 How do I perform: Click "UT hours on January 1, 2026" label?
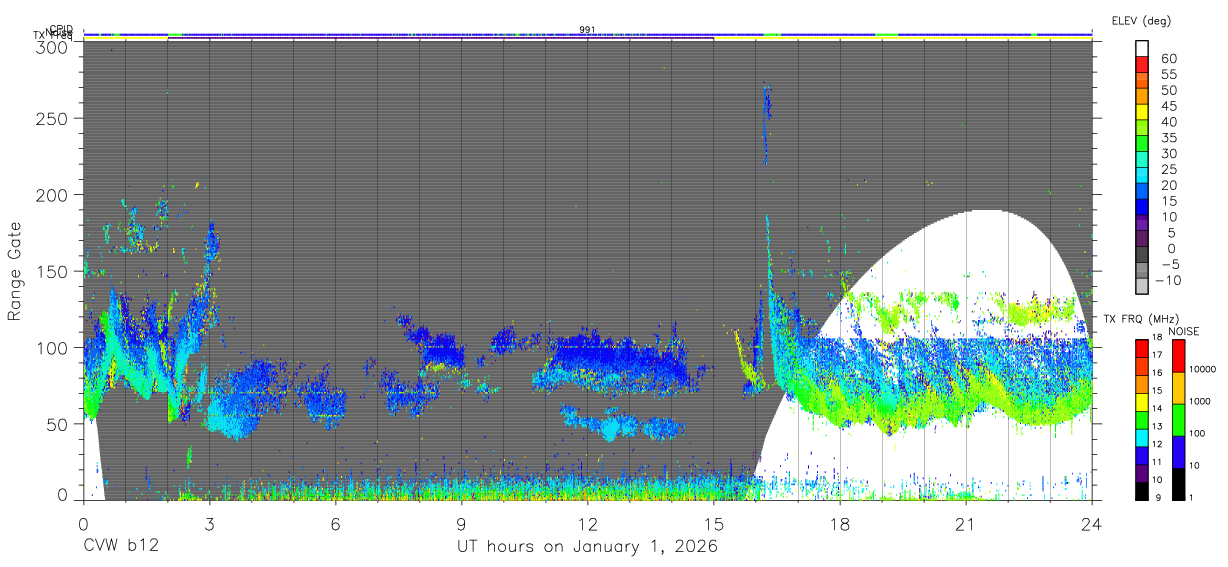coord(587,547)
